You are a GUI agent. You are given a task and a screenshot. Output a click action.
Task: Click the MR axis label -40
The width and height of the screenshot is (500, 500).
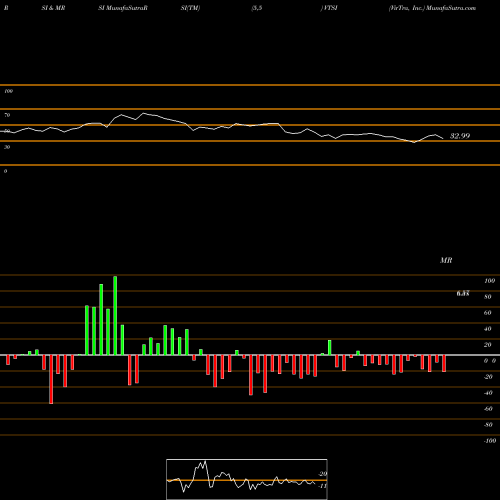pos(488,393)
